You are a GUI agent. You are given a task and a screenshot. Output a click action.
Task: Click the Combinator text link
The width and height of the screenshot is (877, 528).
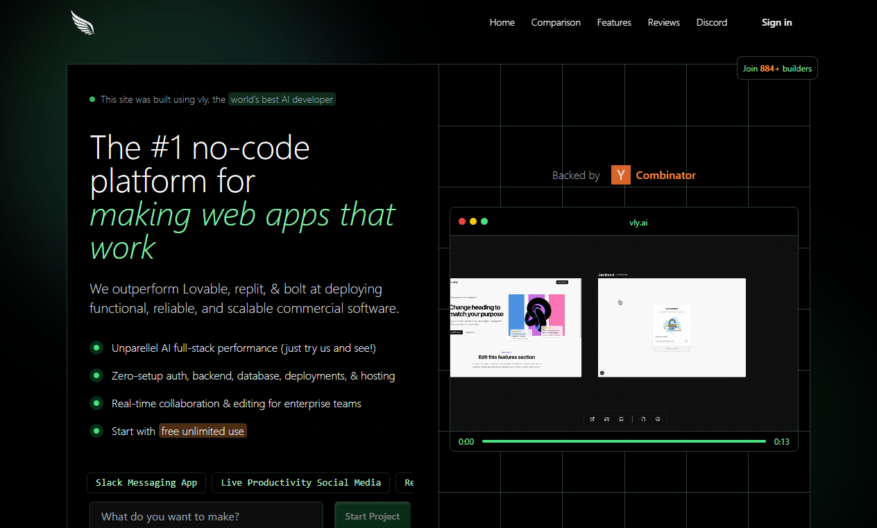(666, 175)
